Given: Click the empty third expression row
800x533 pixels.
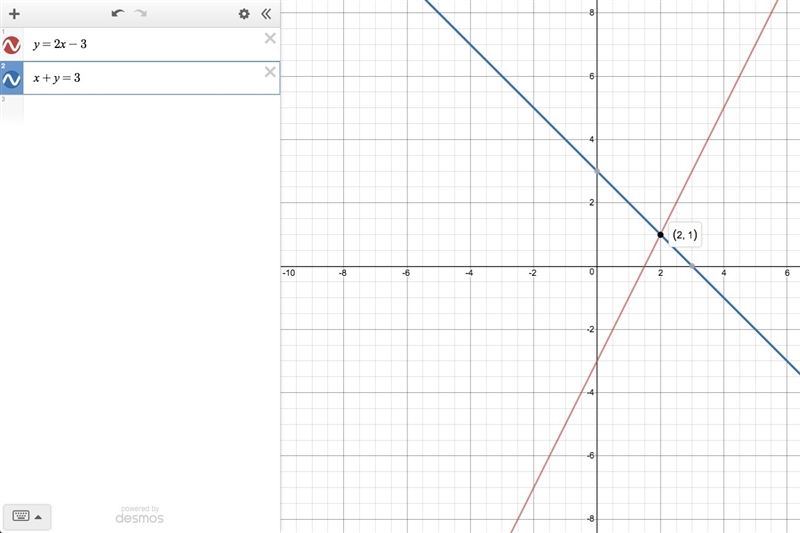Looking at the screenshot, I should pos(140,110).
